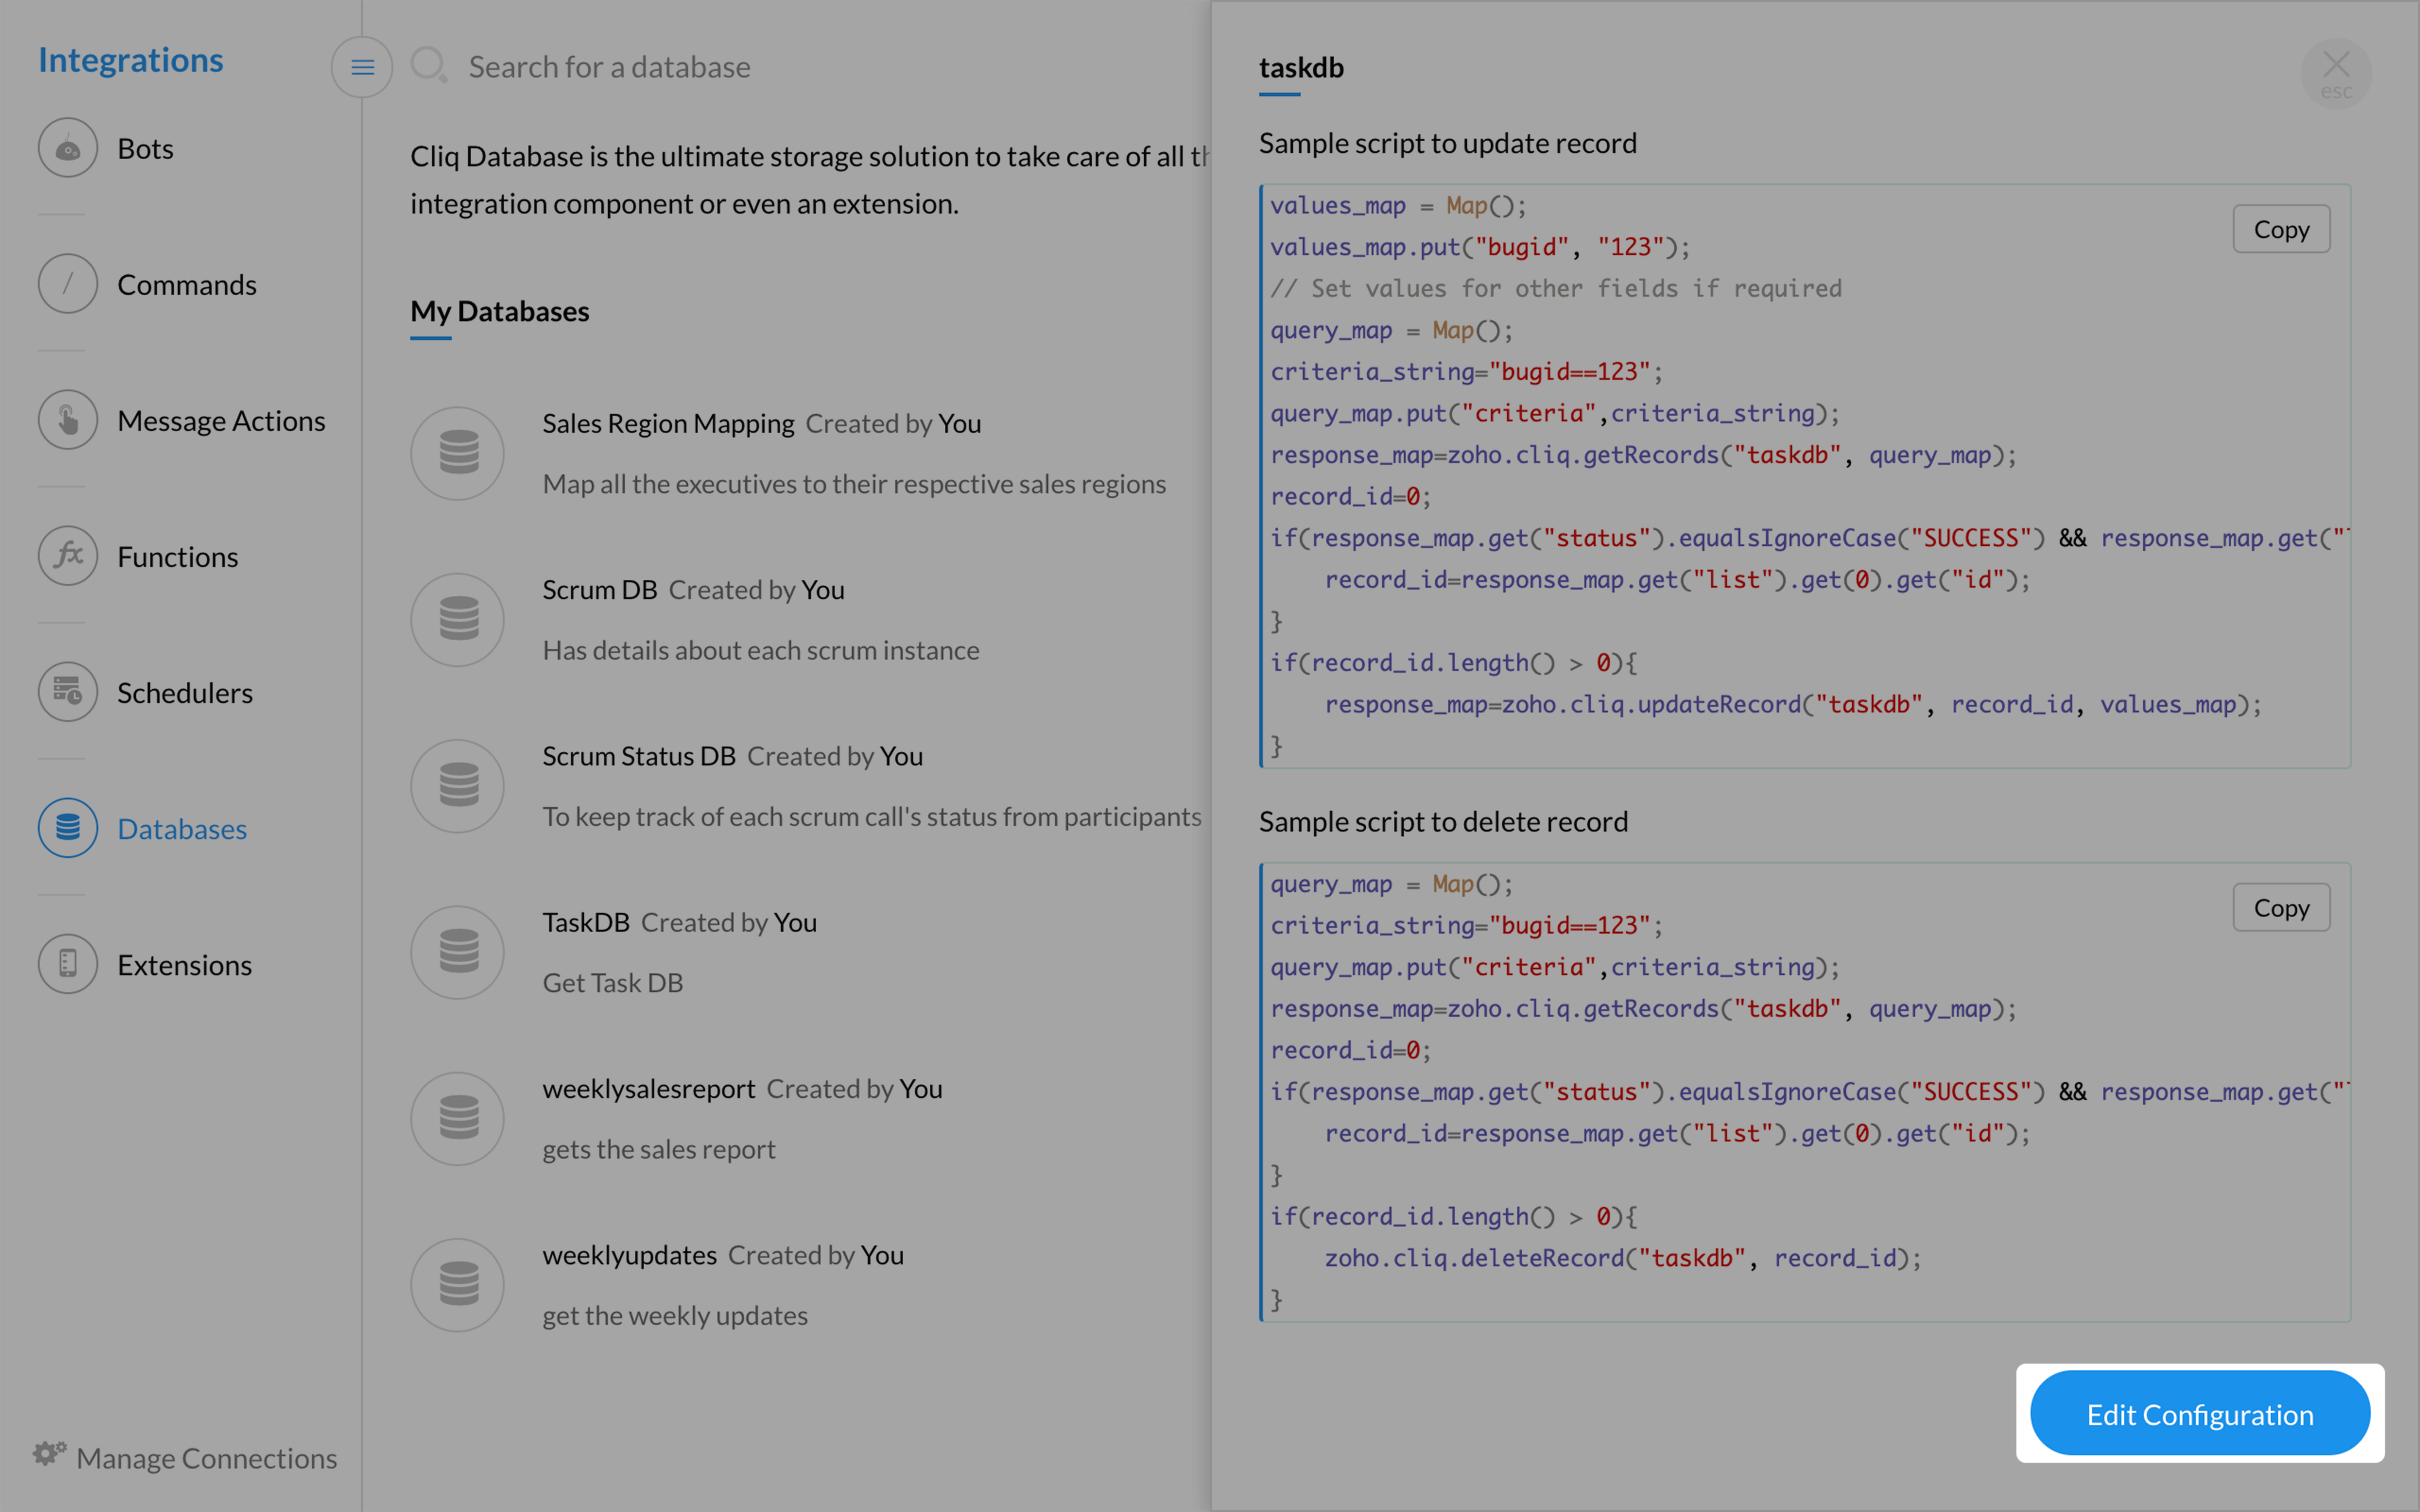Select the TaskDB database icon
Screen dimensions: 2420x1512
[x=458, y=952]
